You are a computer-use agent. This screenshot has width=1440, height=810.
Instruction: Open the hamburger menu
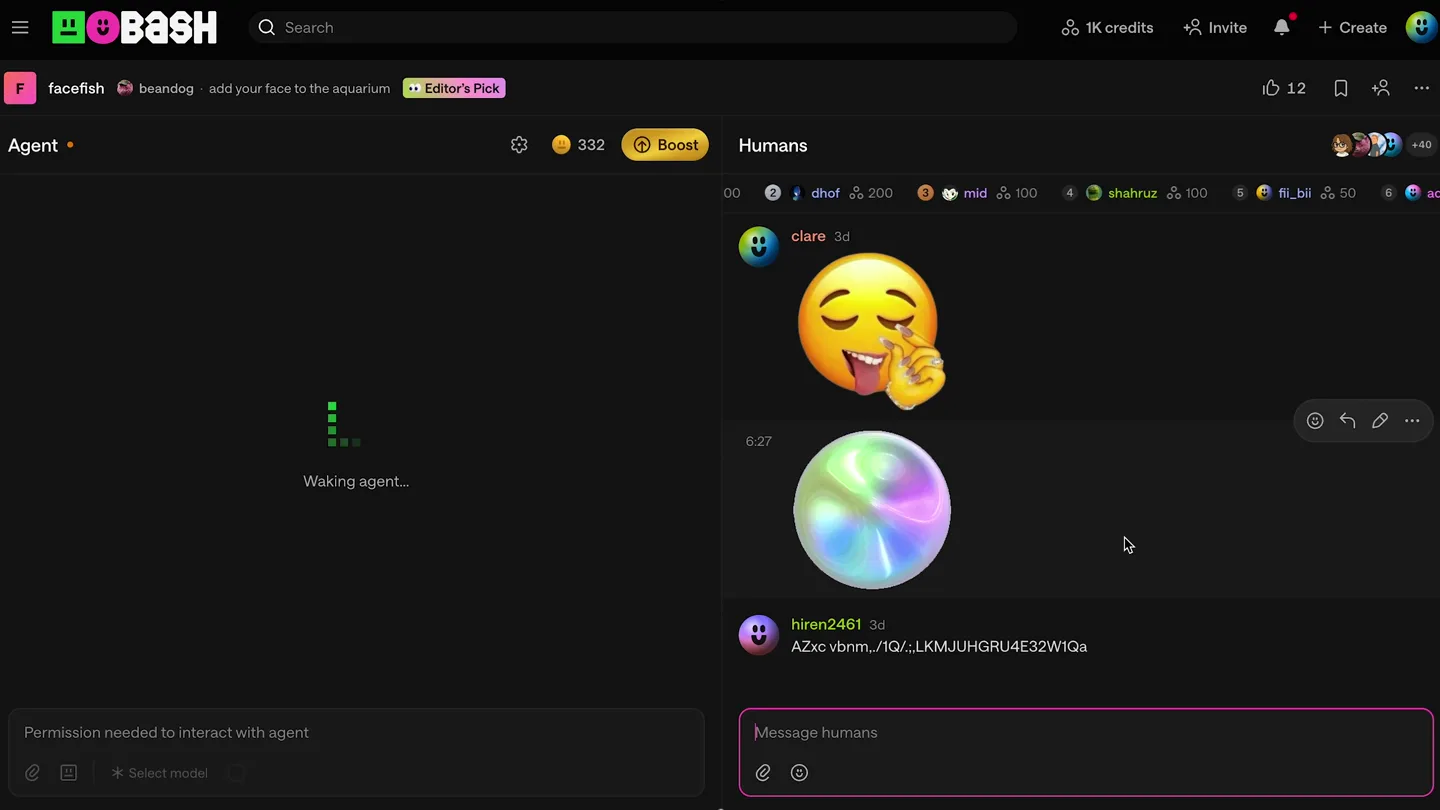click(20, 27)
